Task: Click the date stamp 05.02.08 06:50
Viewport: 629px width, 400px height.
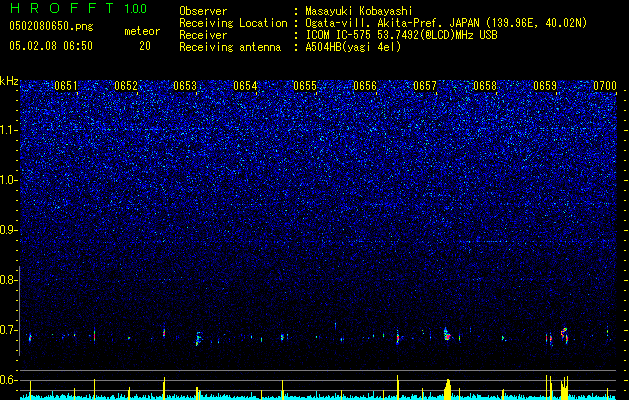Action: point(51,46)
